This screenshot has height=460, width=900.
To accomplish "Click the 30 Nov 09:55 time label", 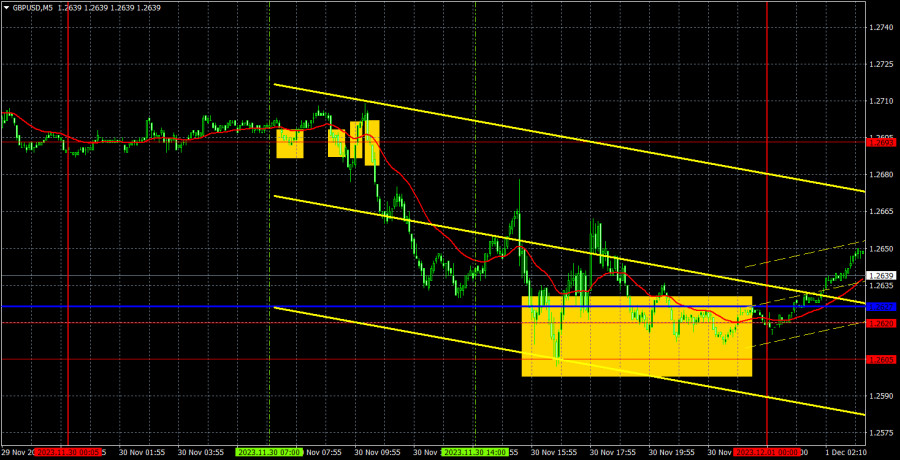I will (x=376, y=453).
